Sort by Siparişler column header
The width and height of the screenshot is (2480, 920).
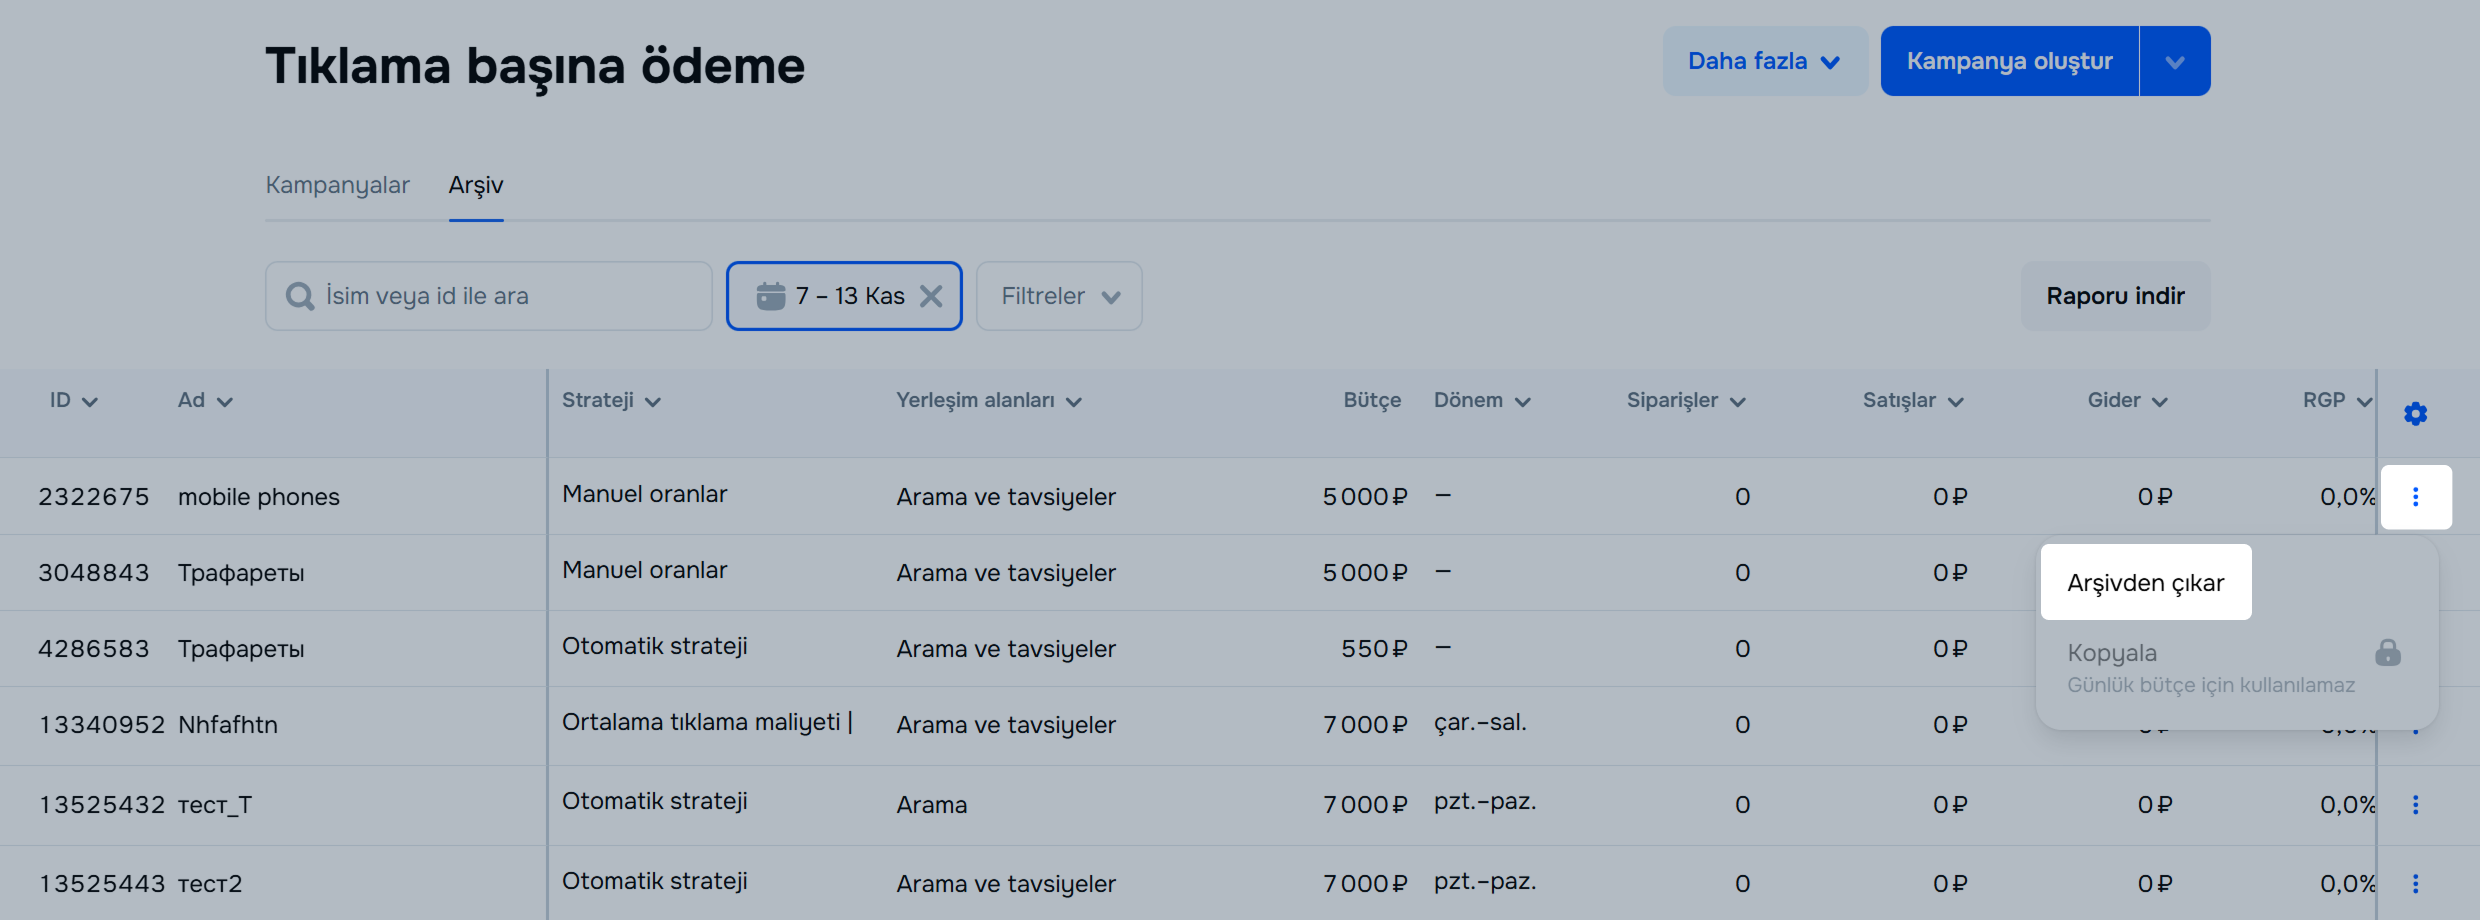(x=1685, y=401)
